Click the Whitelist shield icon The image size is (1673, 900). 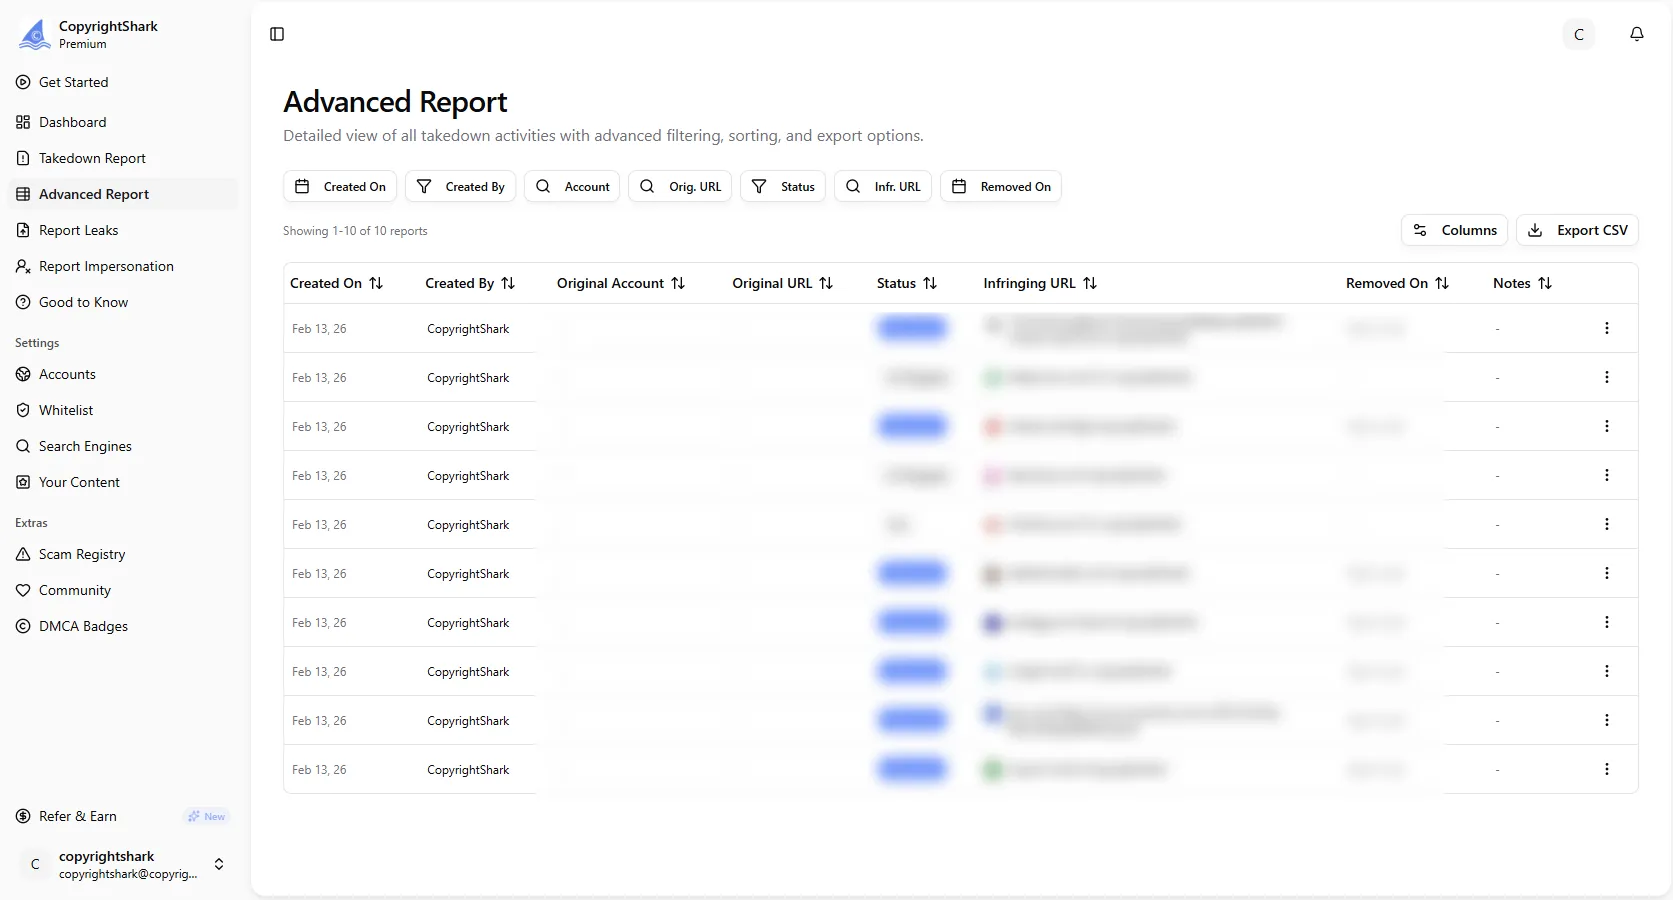22,410
